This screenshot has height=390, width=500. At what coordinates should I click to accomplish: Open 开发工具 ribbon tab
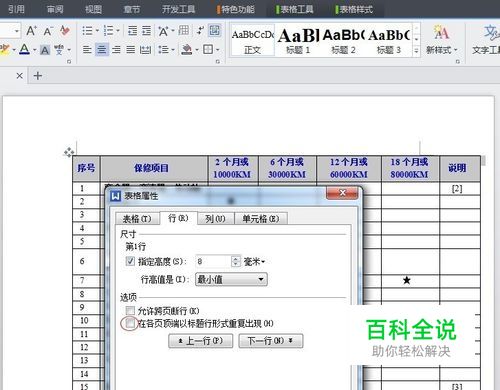tap(178, 9)
